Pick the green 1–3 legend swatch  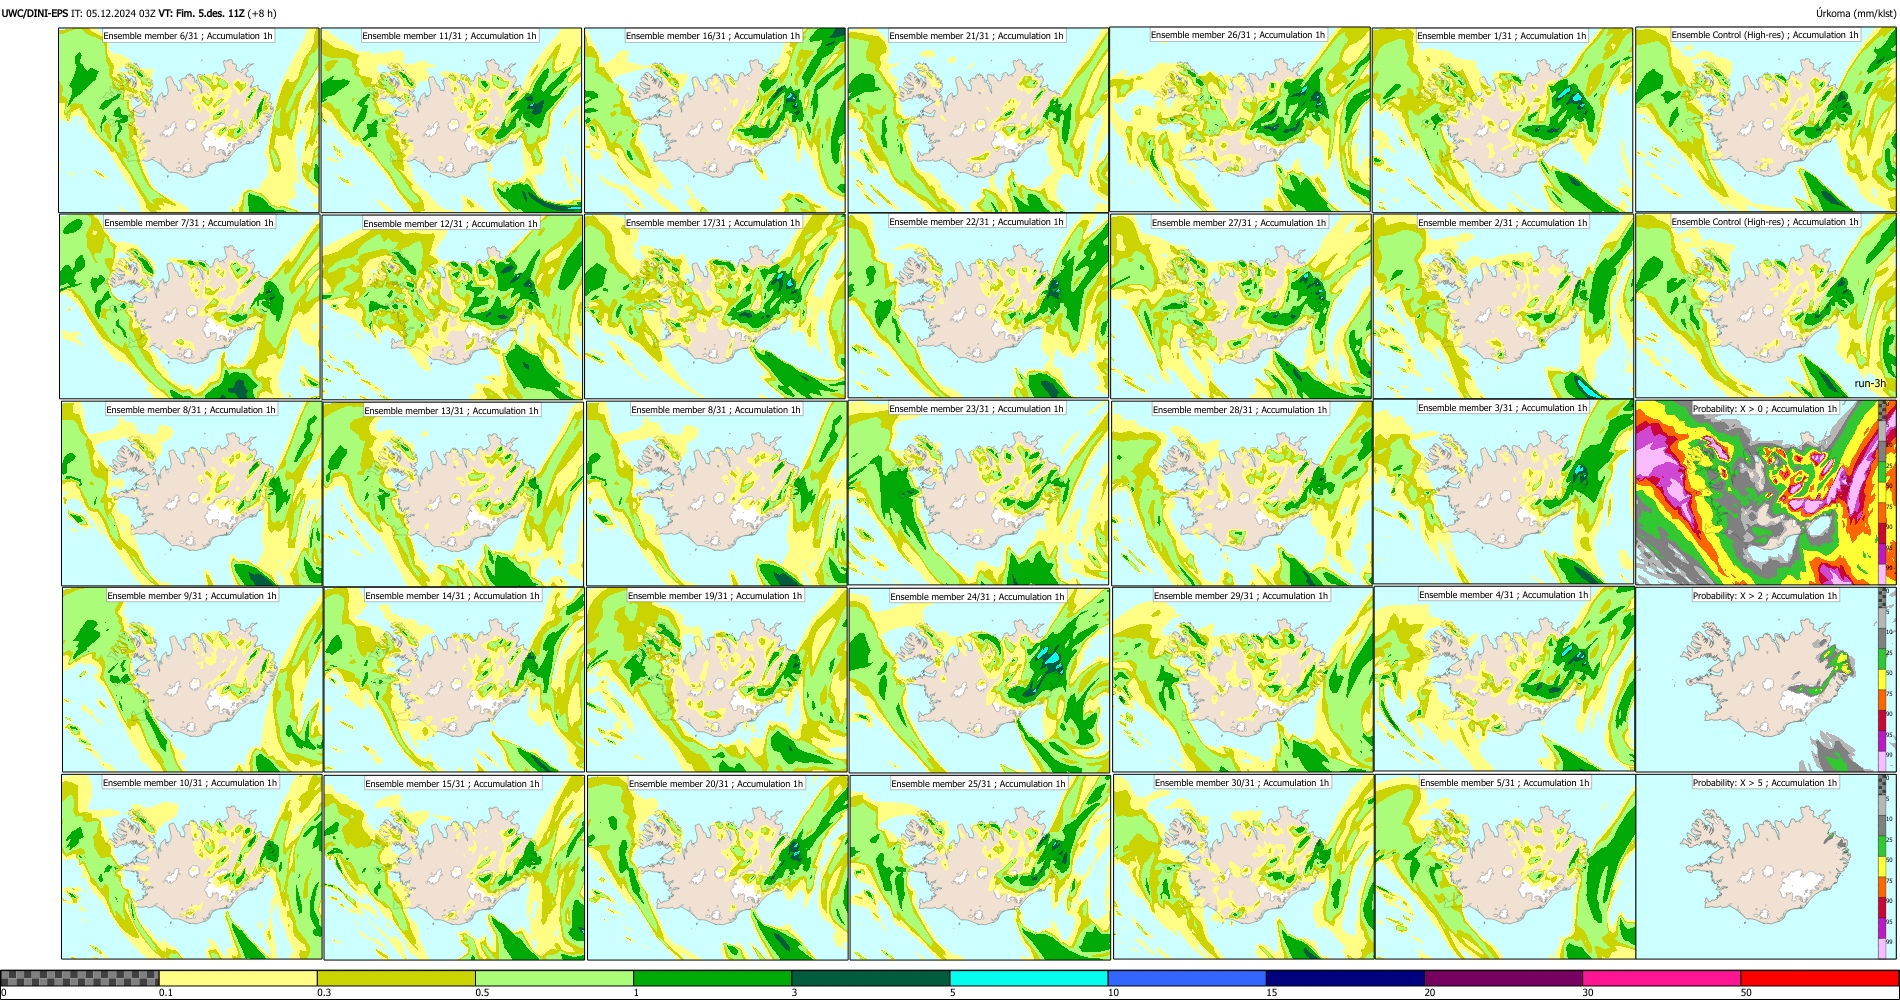pyautogui.click(x=712, y=978)
